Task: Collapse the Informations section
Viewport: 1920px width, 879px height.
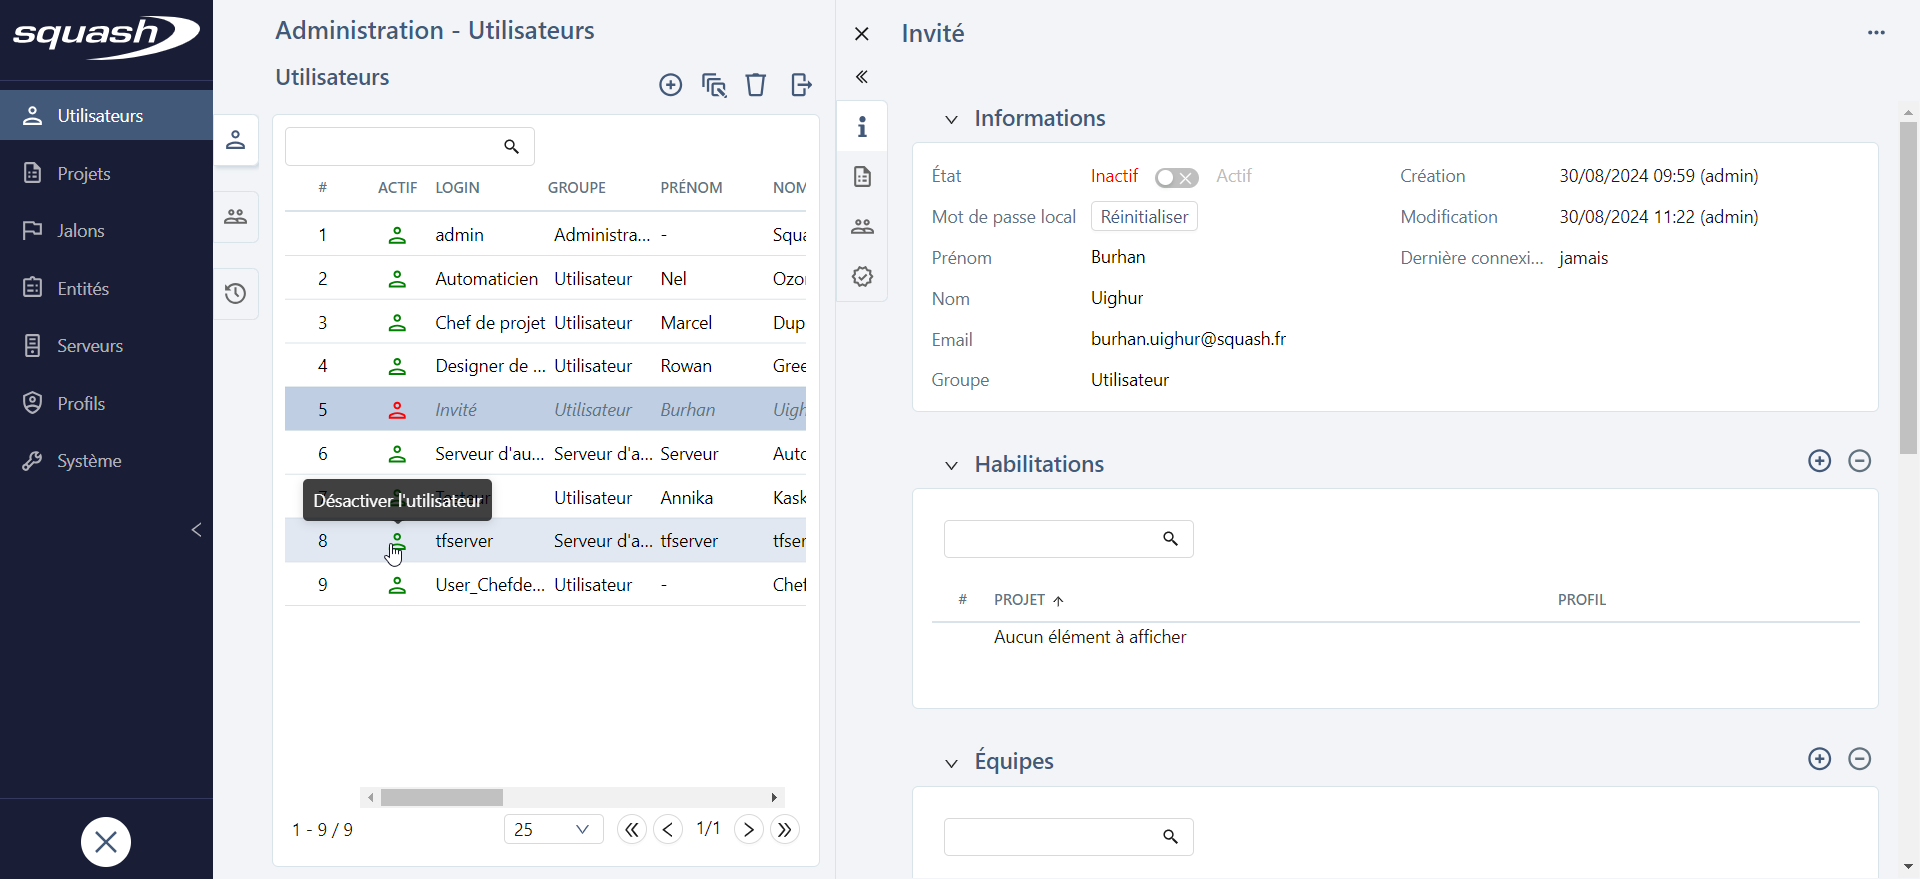Action: (951, 120)
